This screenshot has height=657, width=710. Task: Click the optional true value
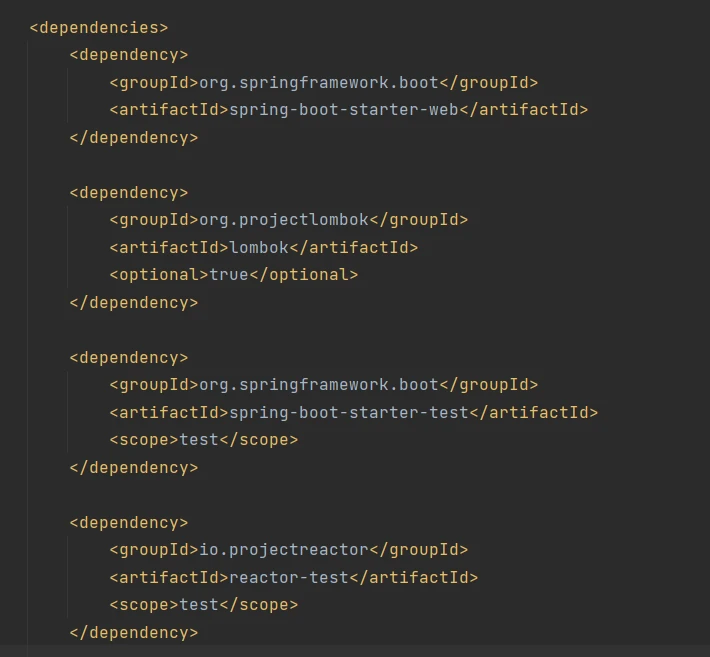pyautogui.click(x=228, y=275)
